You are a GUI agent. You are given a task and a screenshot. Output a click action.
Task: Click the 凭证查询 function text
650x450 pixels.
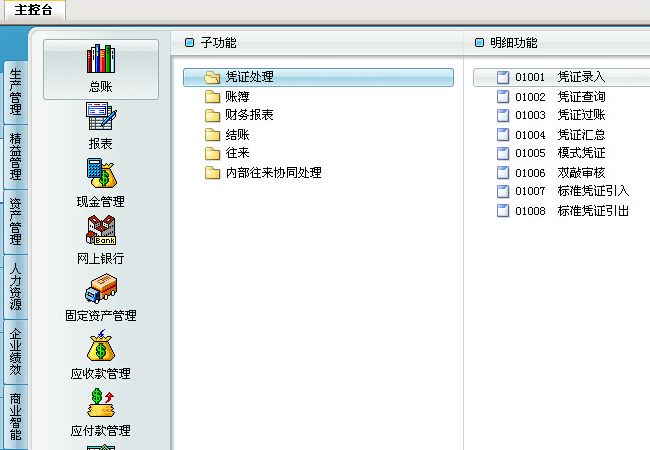pos(581,97)
